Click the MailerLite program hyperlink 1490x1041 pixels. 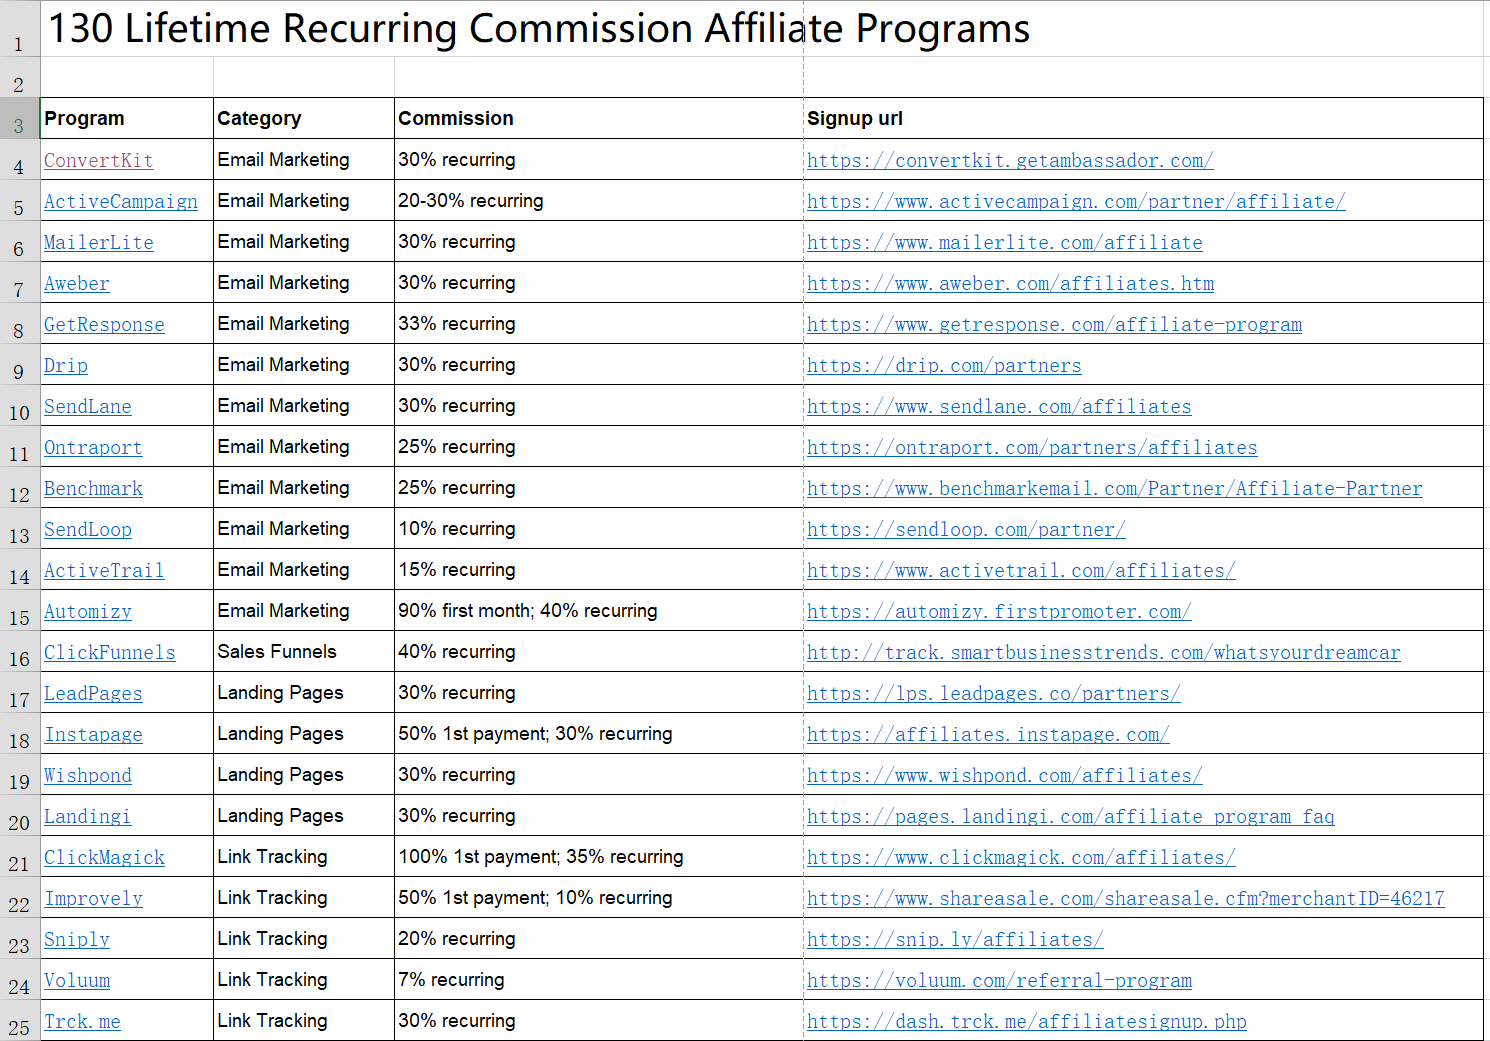pyautogui.click(x=98, y=242)
